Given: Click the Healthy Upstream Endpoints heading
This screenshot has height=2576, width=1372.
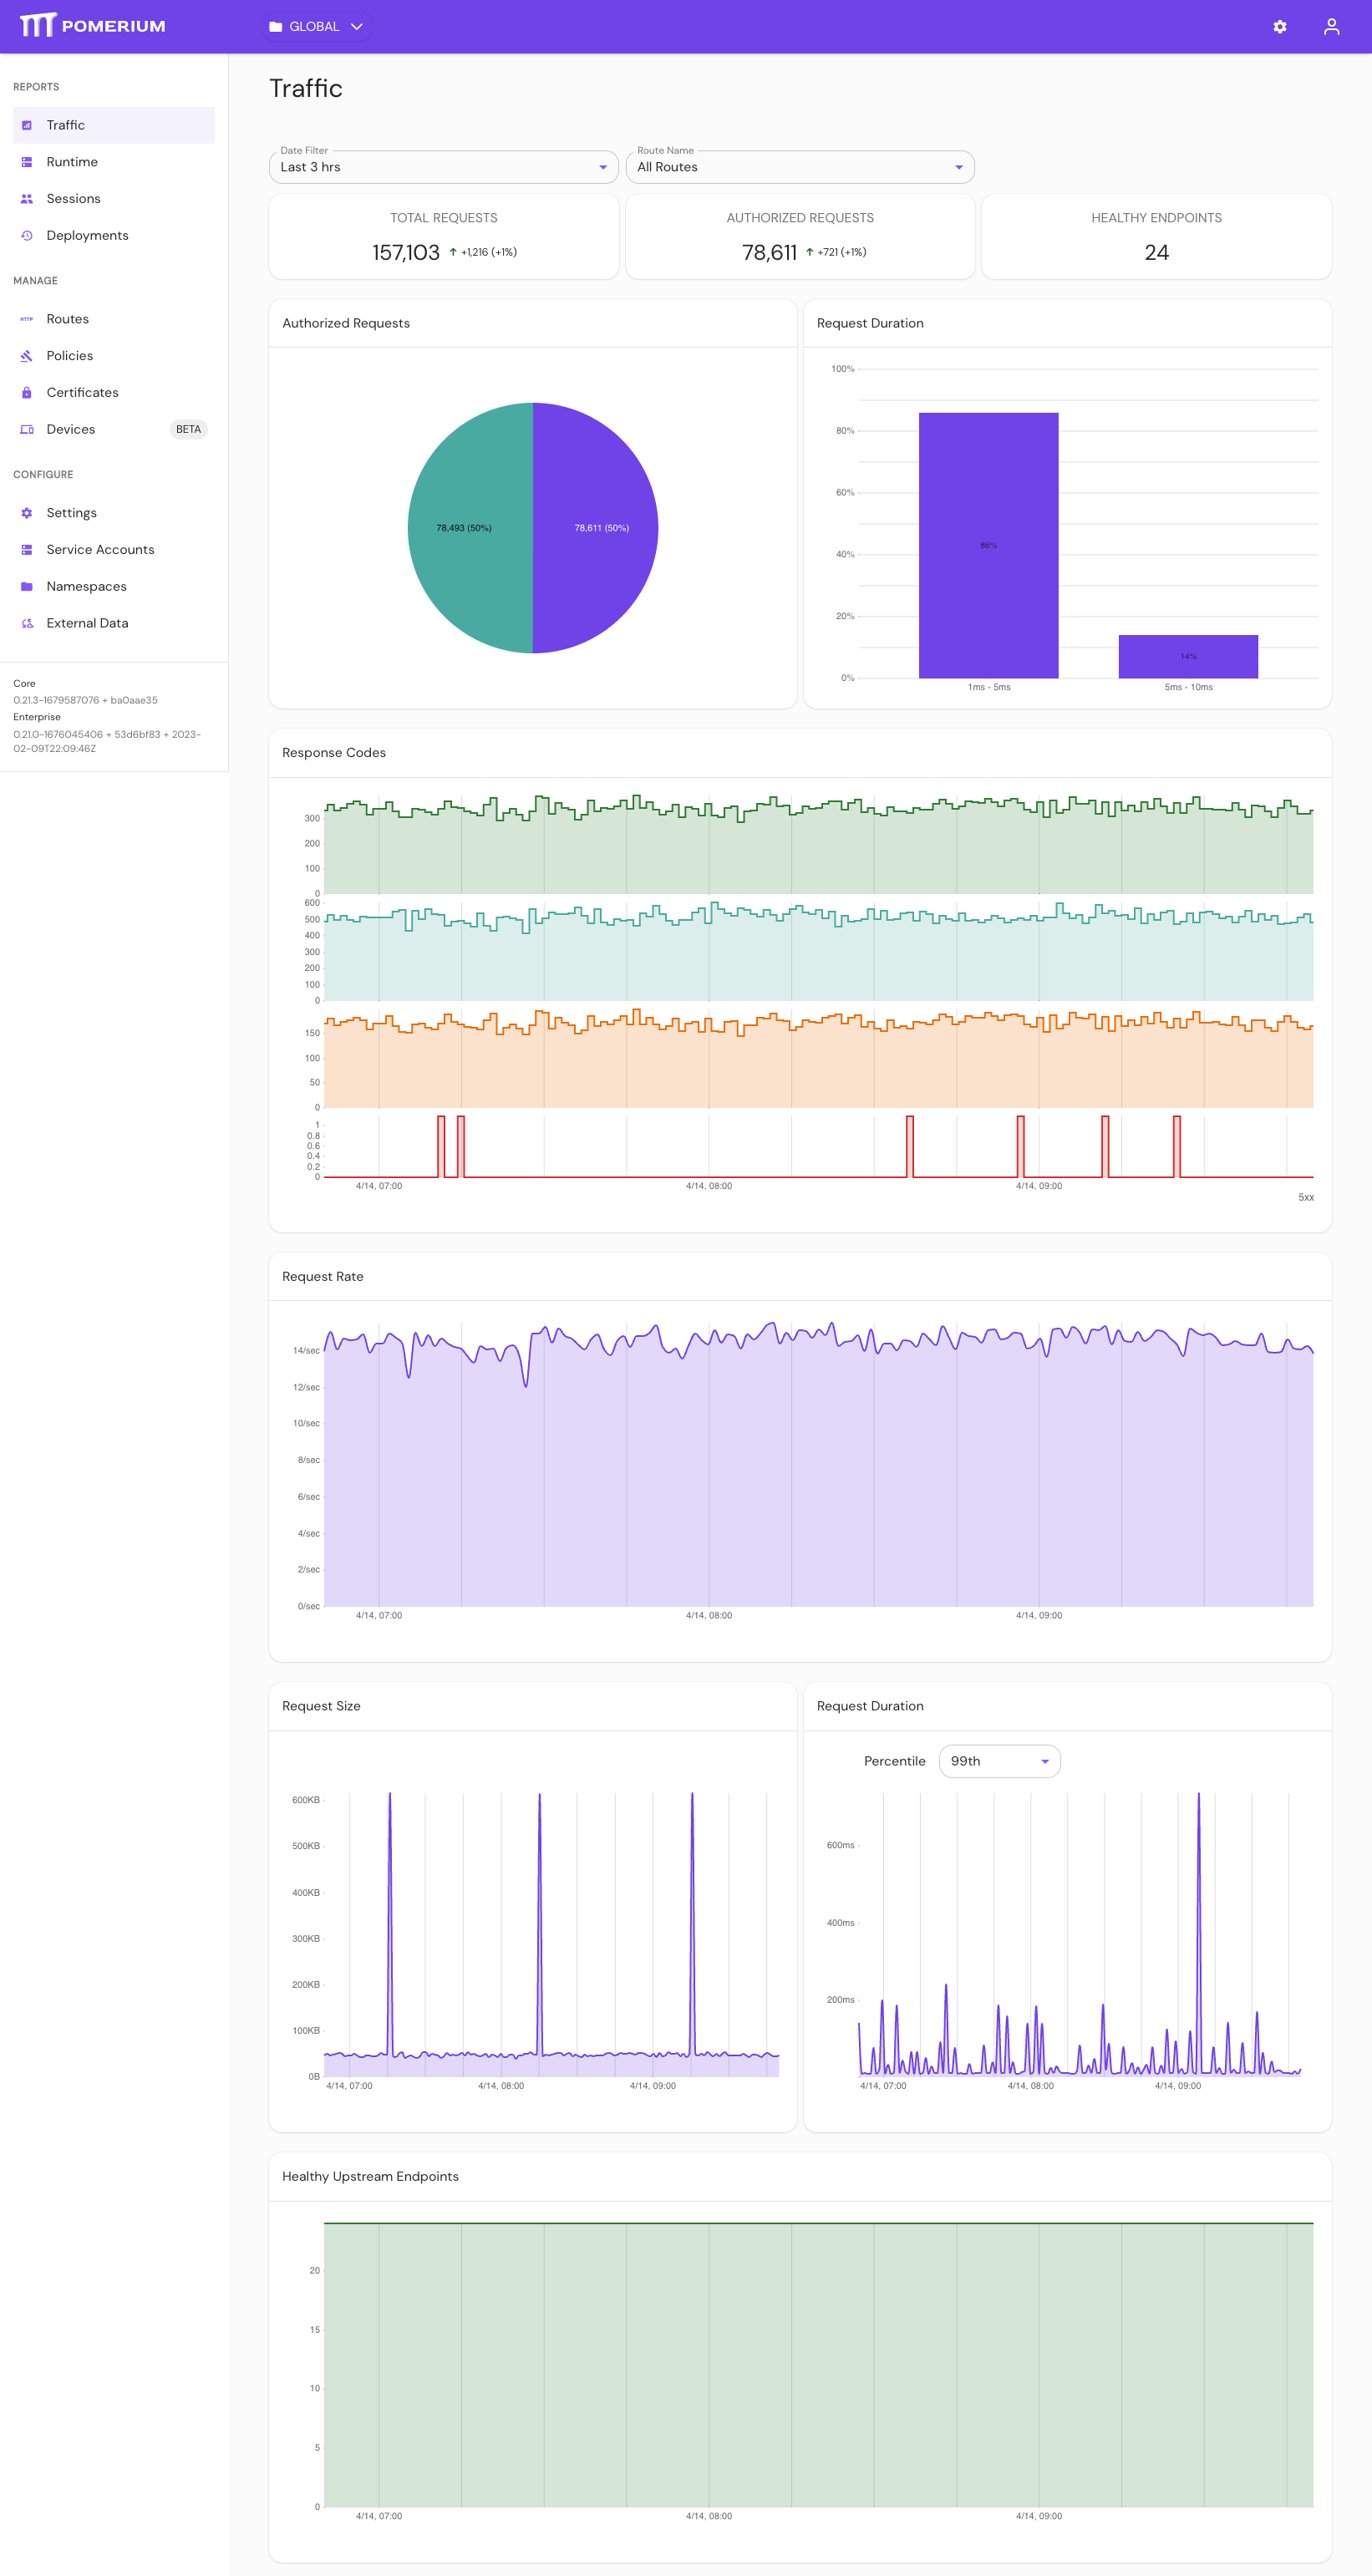Looking at the screenshot, I should 370,2177.
